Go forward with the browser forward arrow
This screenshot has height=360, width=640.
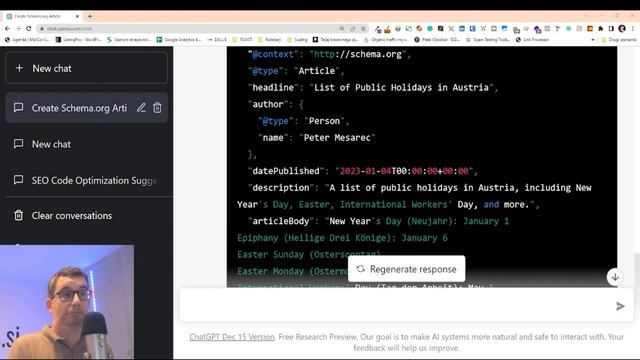(18, 29)
